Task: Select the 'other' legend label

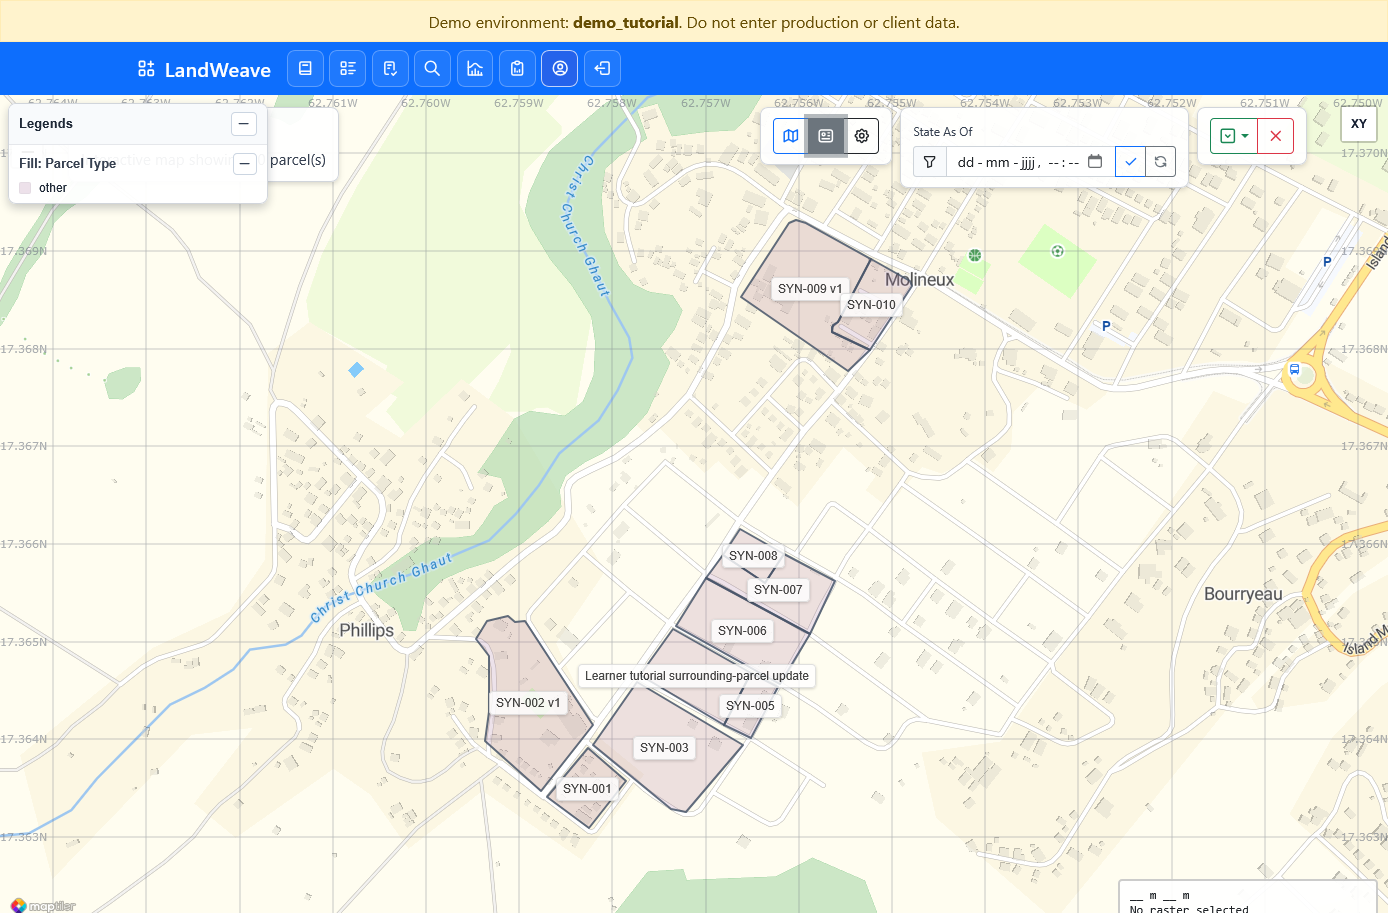Action: click(53, 188)
